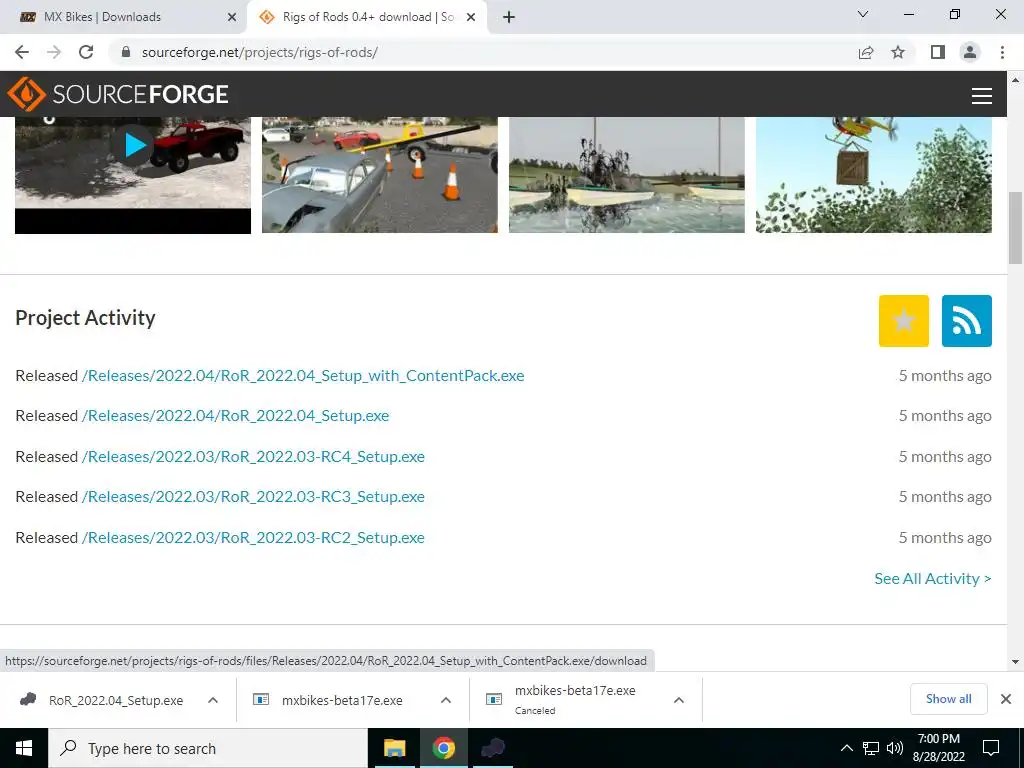Viewport: 1024px width, 768px height.
Task: Close the MX Bikes Downloads tab
Action: tap(232, 17)
